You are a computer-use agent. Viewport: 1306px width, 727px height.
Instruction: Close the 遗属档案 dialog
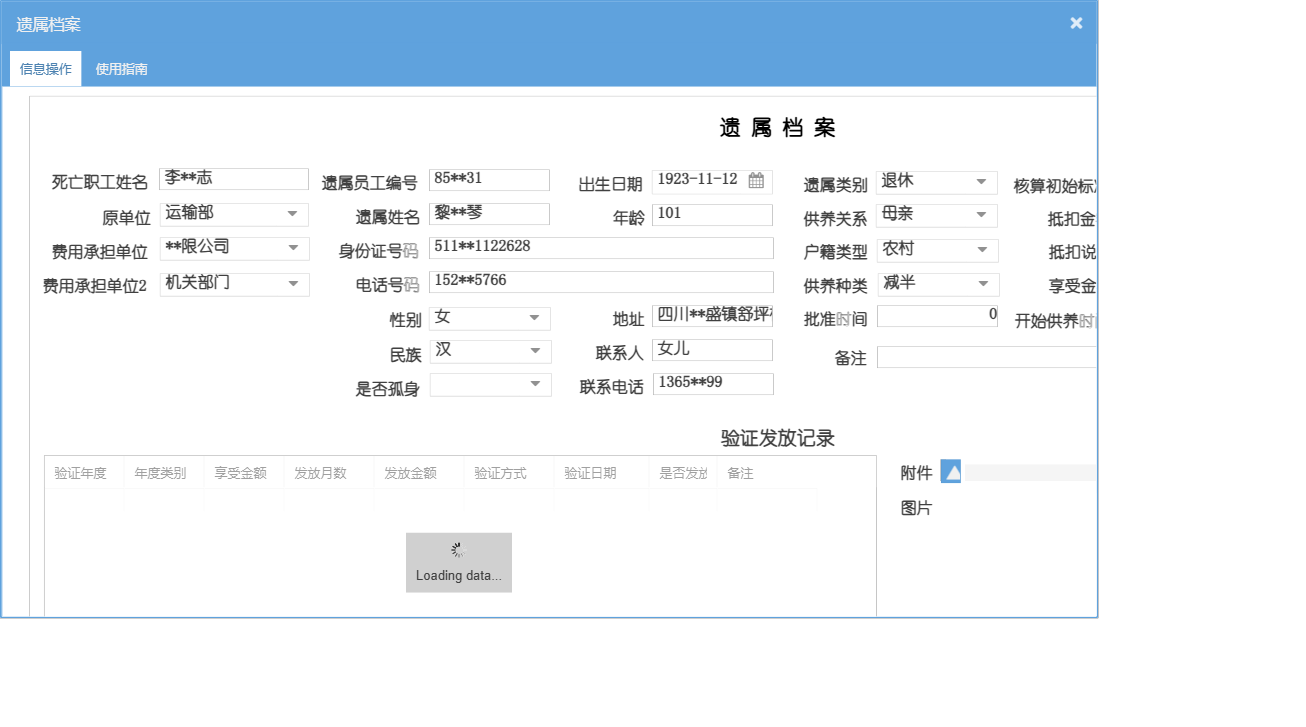1076,22
